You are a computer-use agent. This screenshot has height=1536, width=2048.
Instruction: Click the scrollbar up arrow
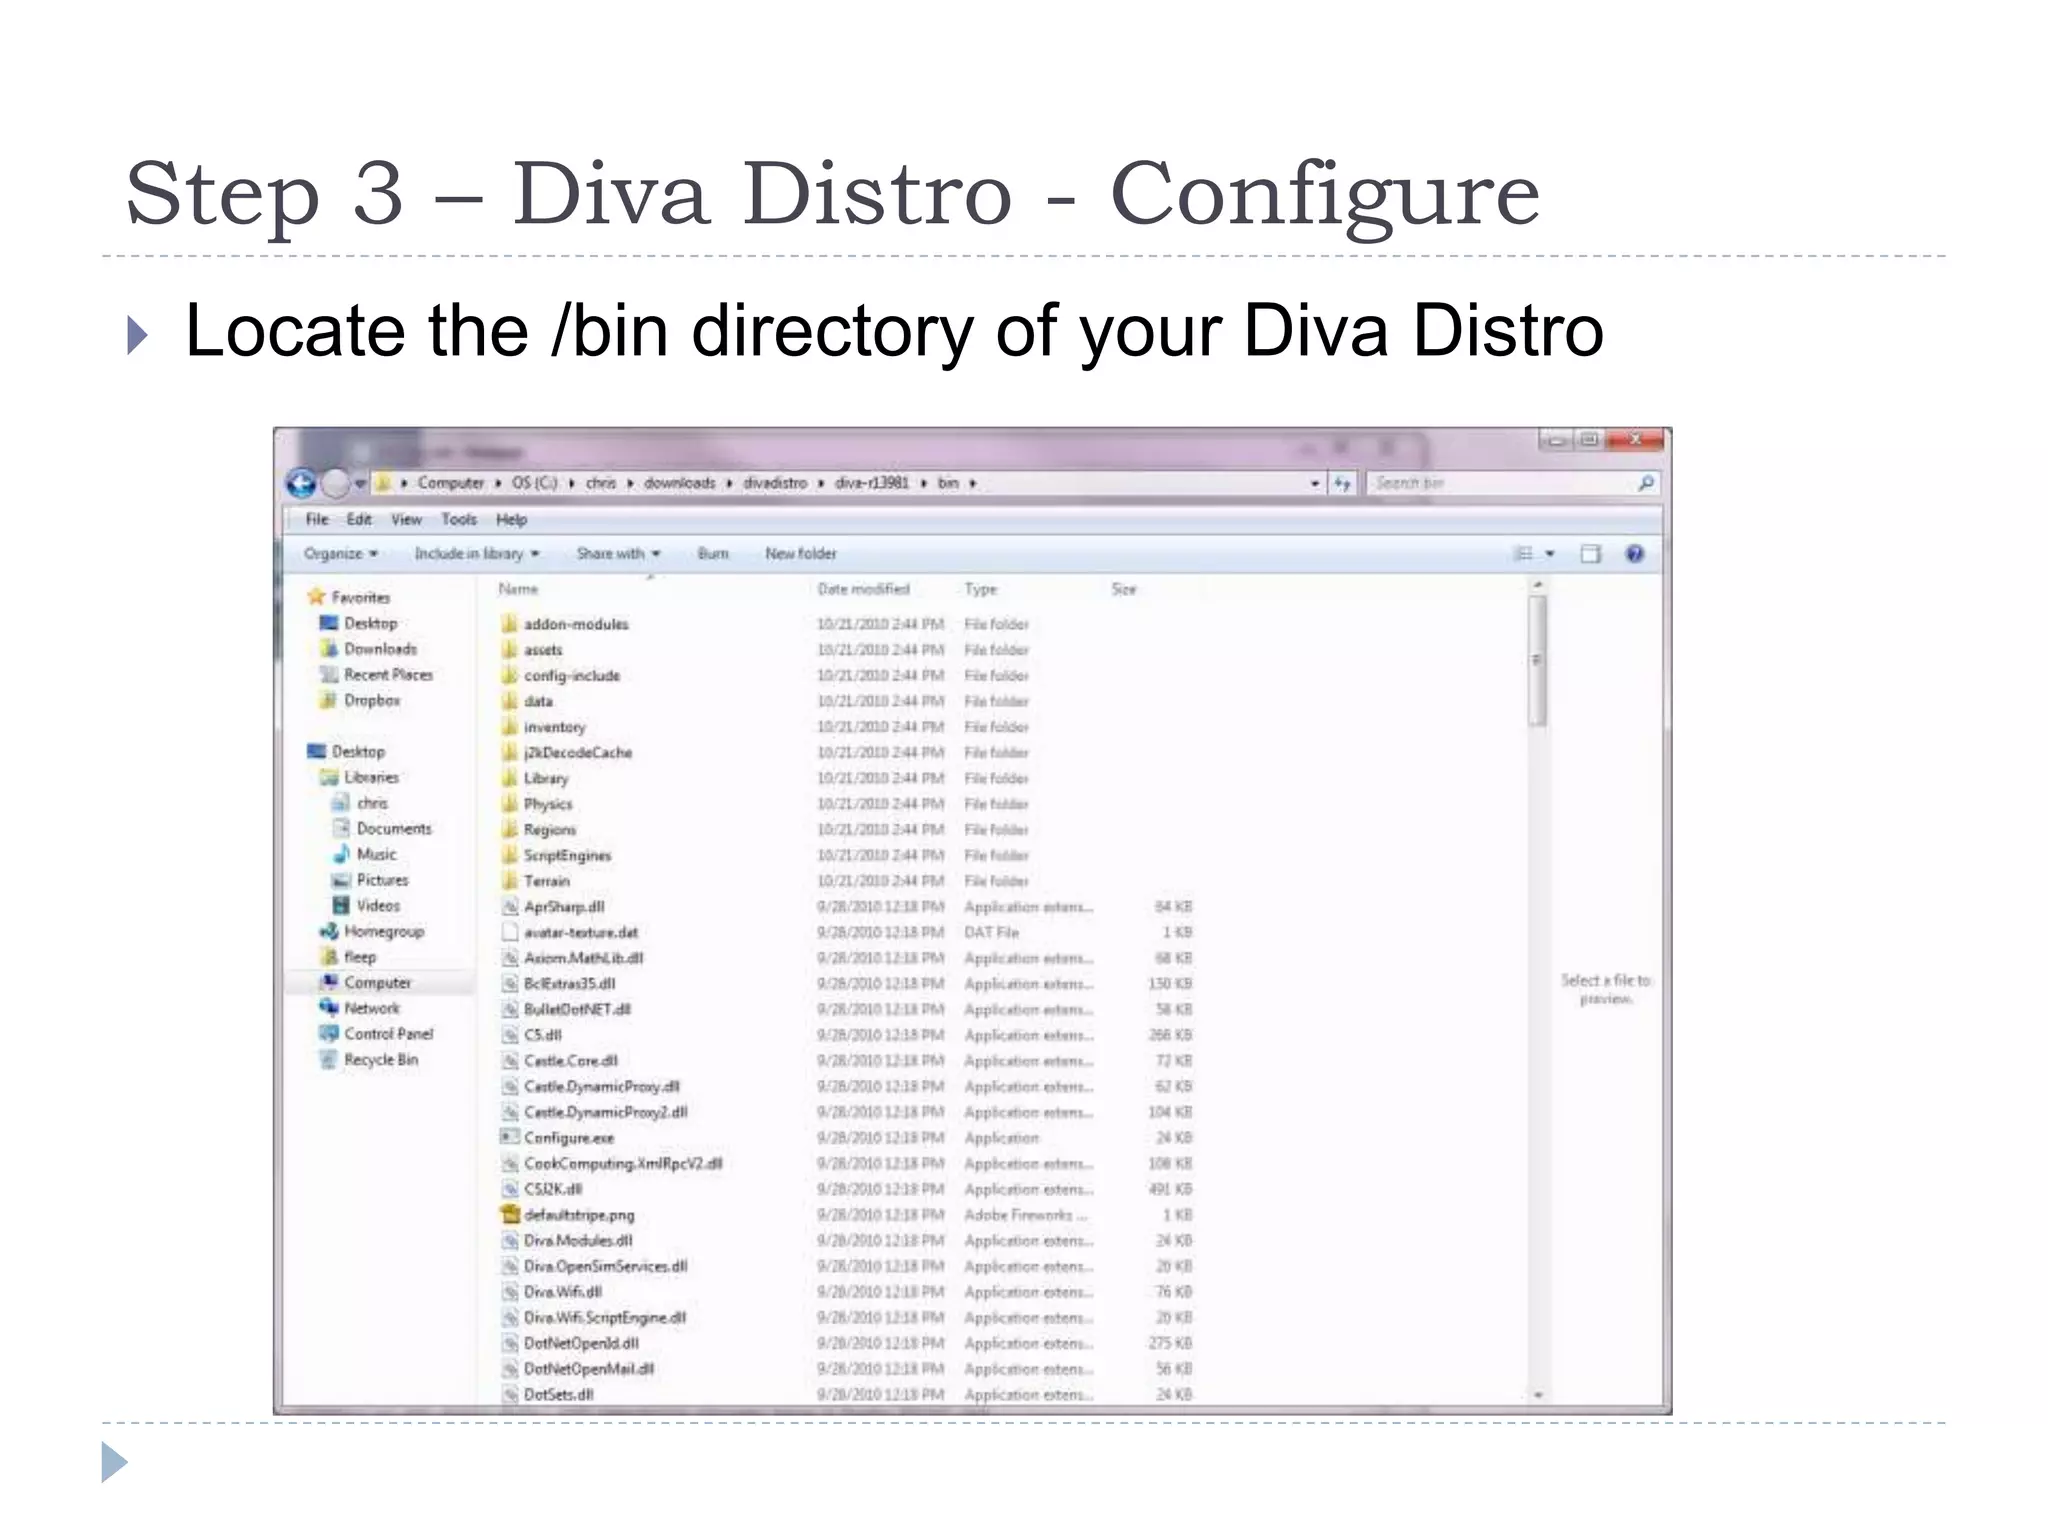[x=1538, y=585]
